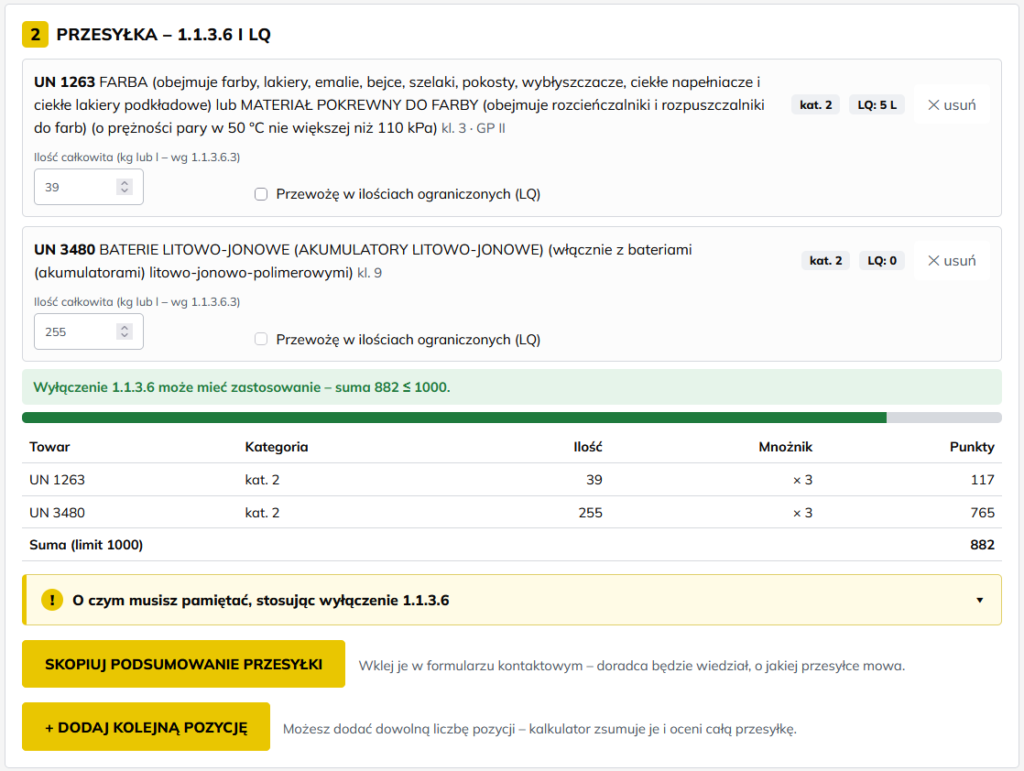
Task: Remove the UN 3480 item with usuń
Action: tap(952, 261)
